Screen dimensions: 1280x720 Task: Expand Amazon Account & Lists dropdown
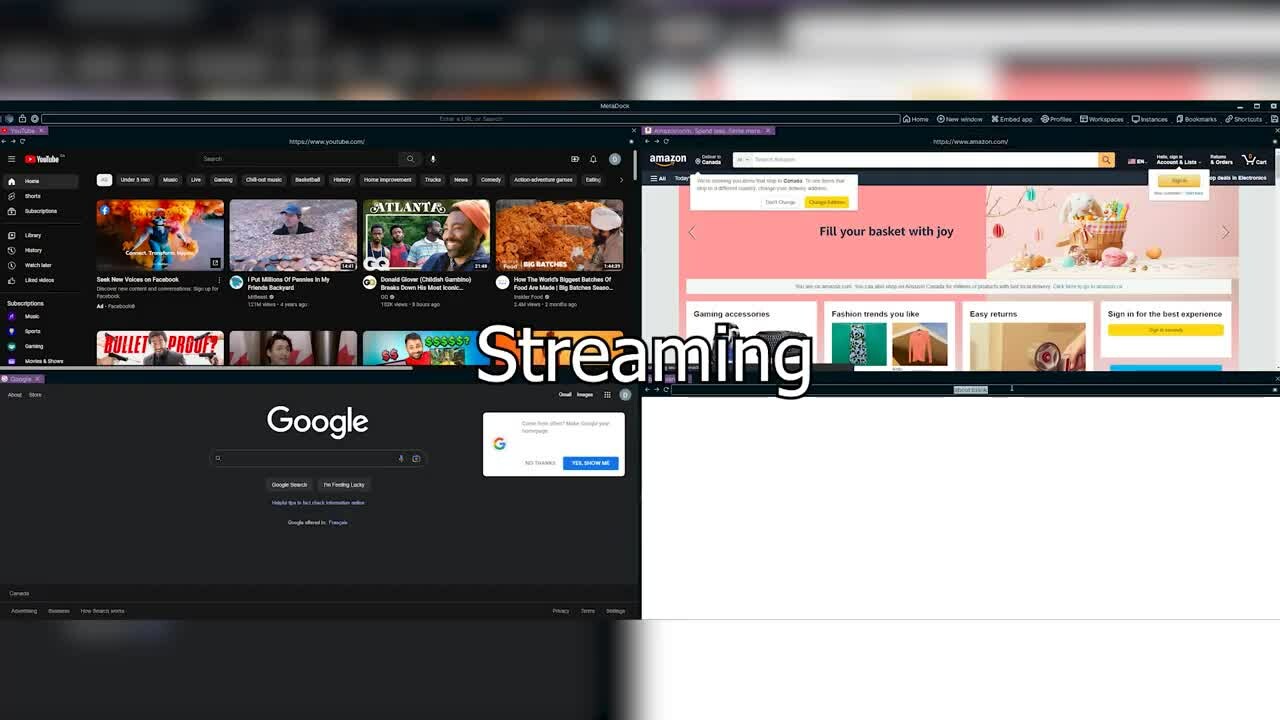(x=1178, y=160)
